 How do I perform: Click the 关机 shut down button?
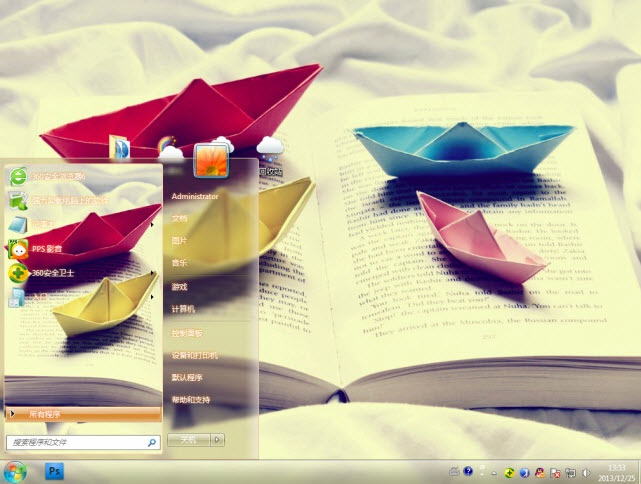pos(189,440)
